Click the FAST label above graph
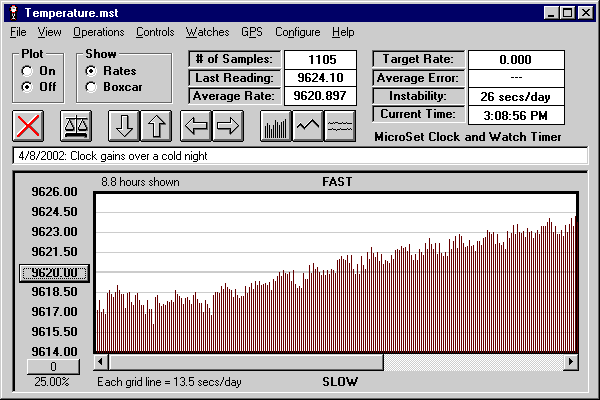This screenshot has height=400, width=600. 337,181
